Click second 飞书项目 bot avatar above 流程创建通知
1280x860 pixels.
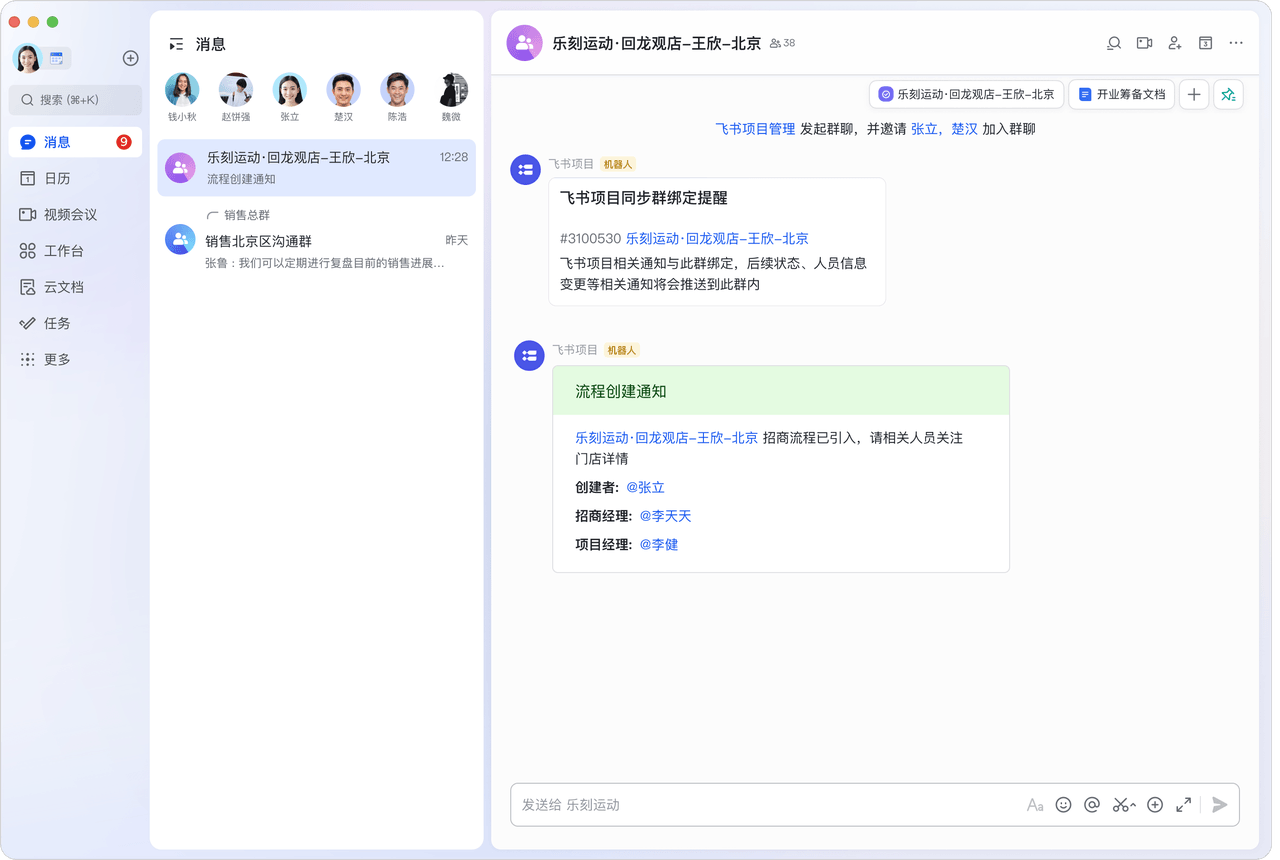[529, 356]
